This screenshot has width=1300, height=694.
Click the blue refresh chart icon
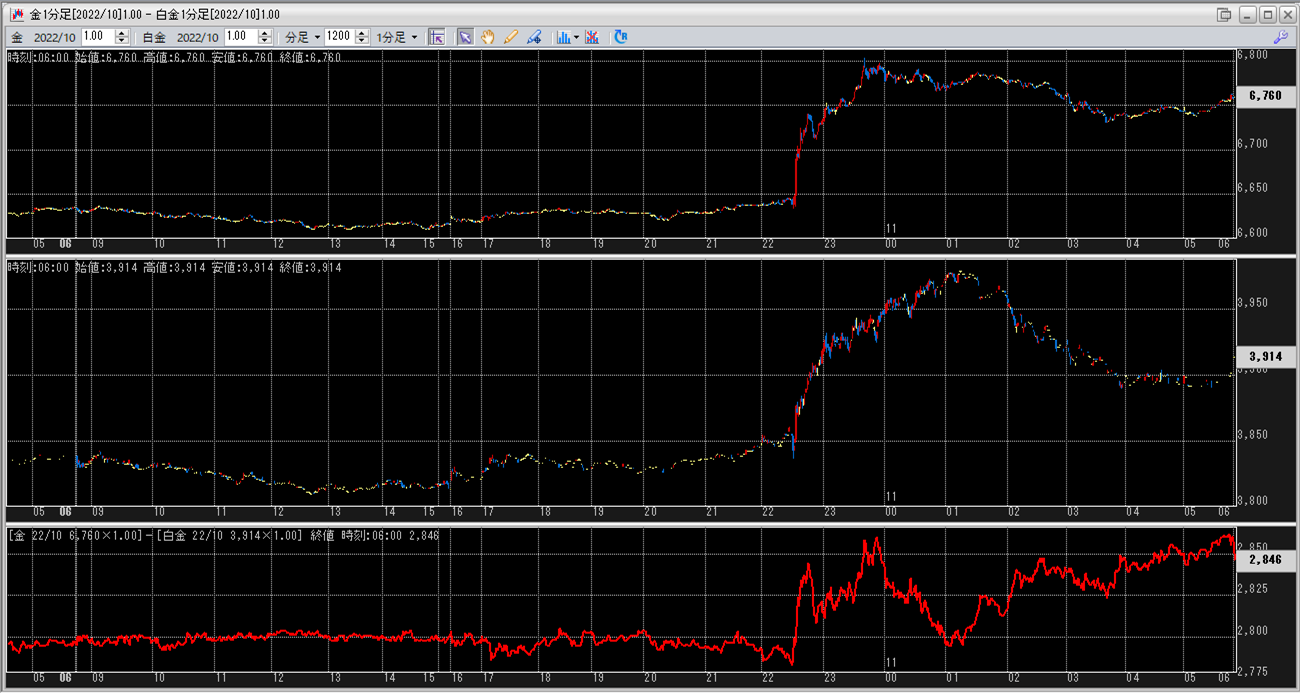point(621,37)
